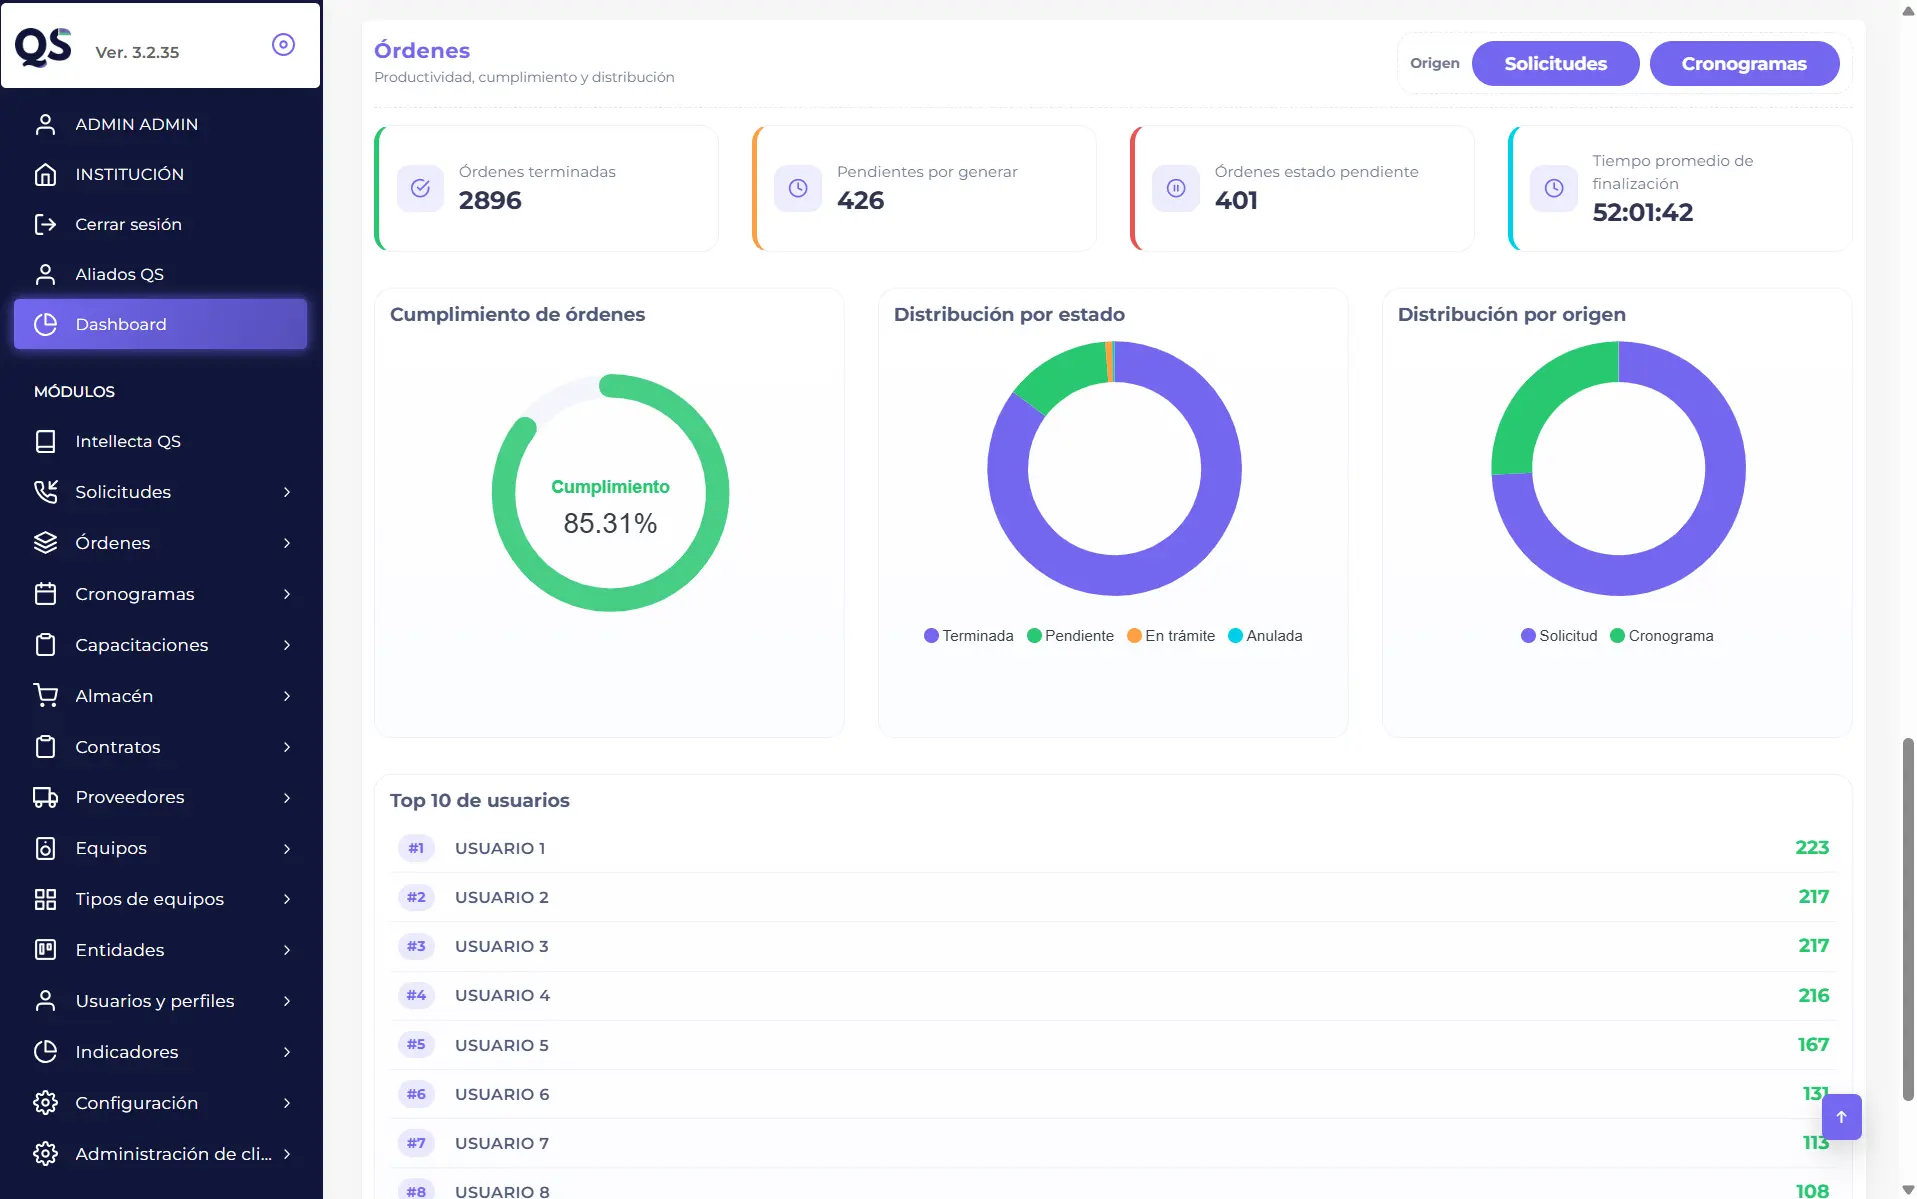Click the Pendientes por generar card
This screenshot has width=1917, height=1199.
[x=924, y=188]
